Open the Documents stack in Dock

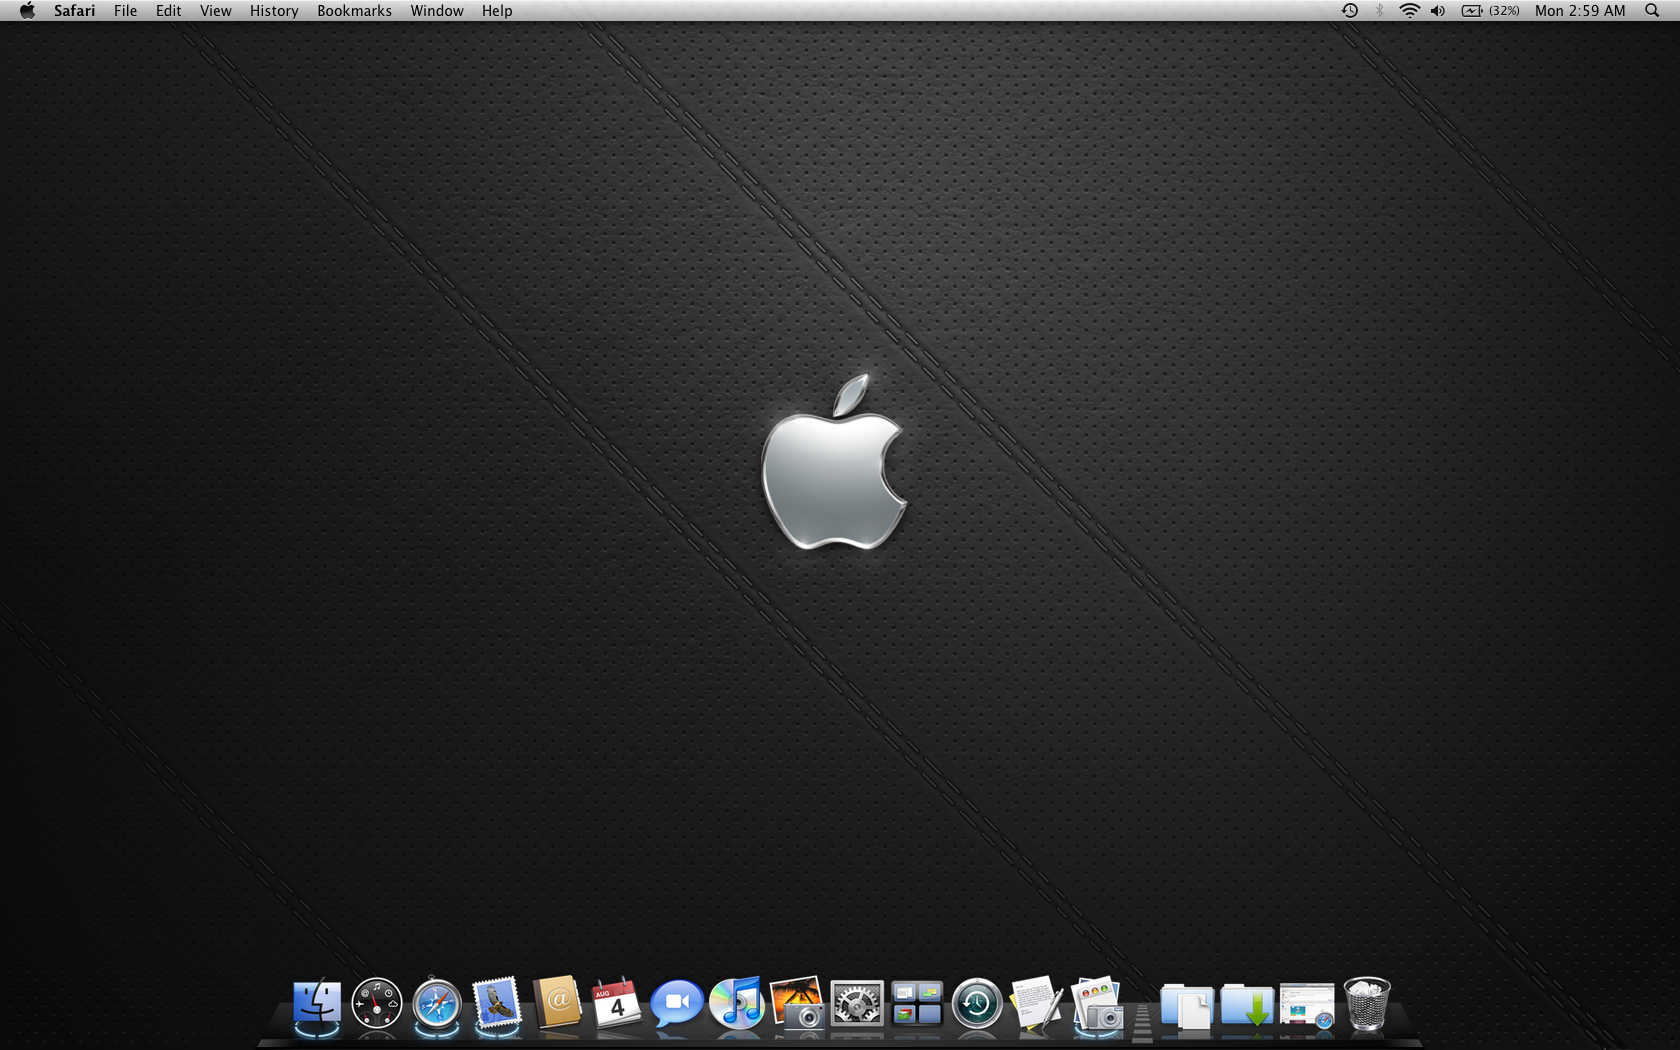coord(1187,1006)
